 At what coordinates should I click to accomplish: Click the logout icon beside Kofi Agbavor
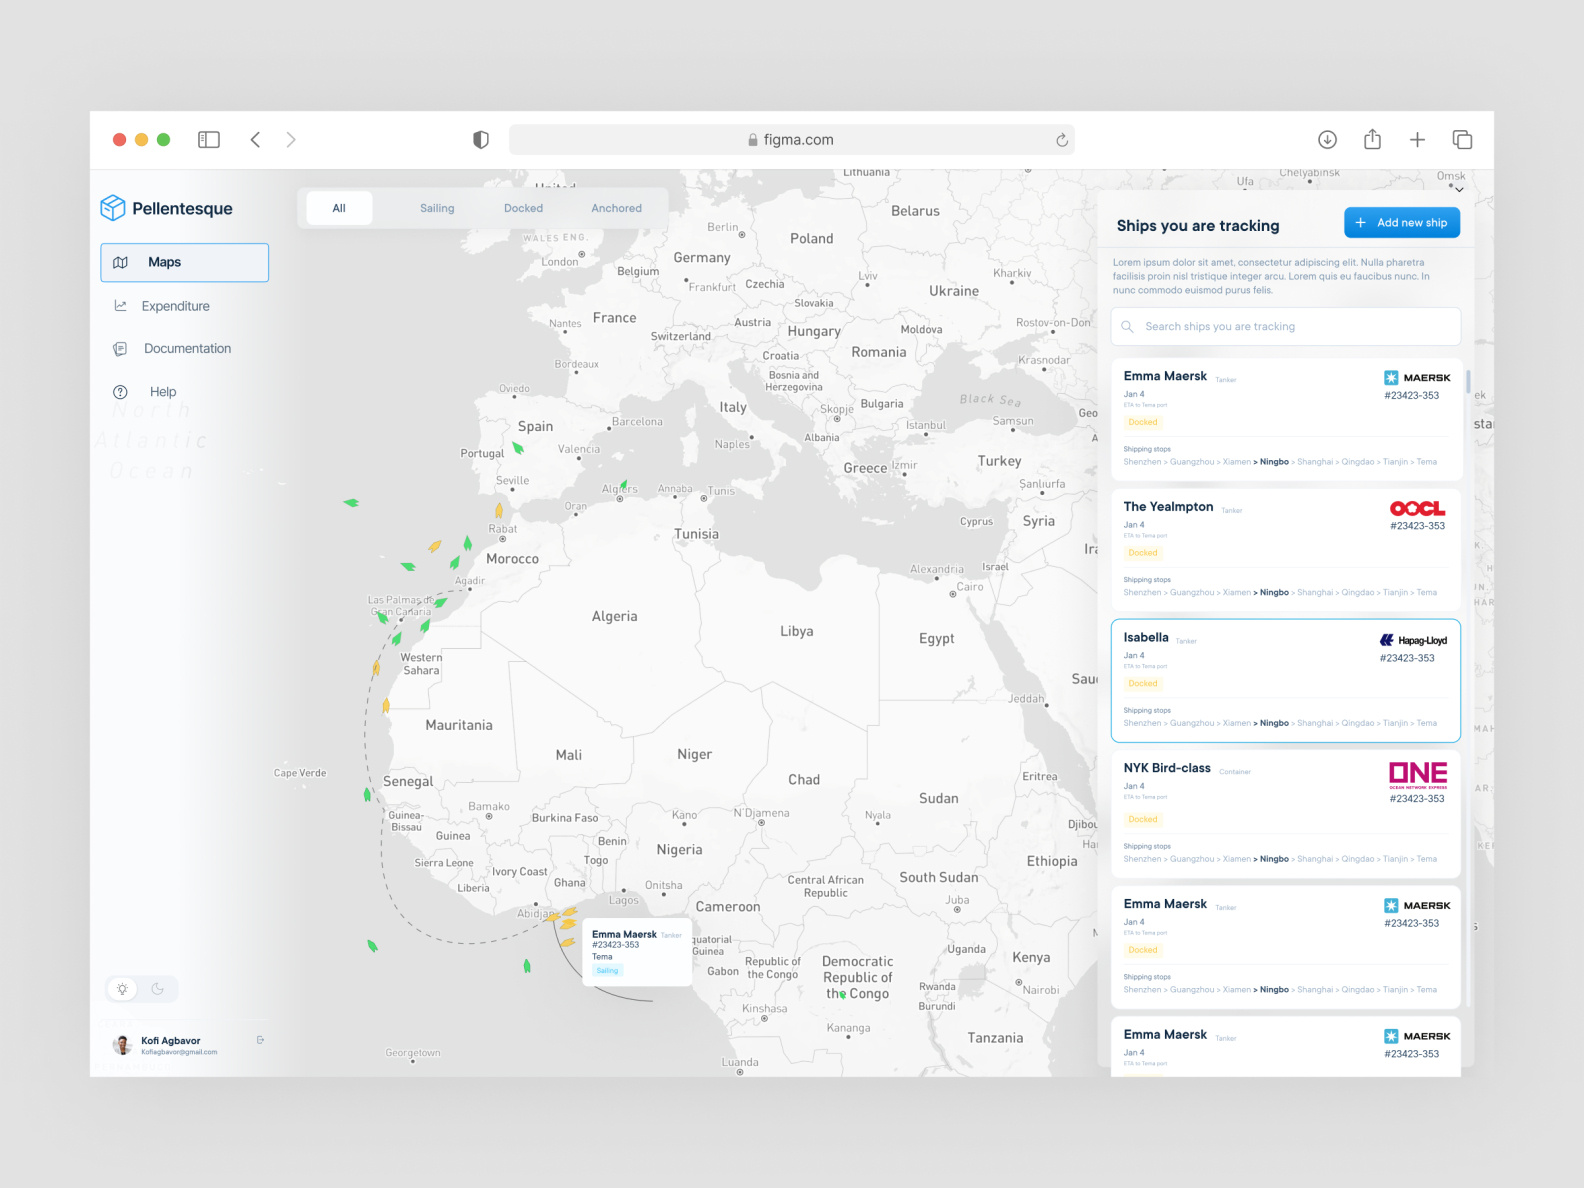pyautogui.click(x=261, y=1040)
